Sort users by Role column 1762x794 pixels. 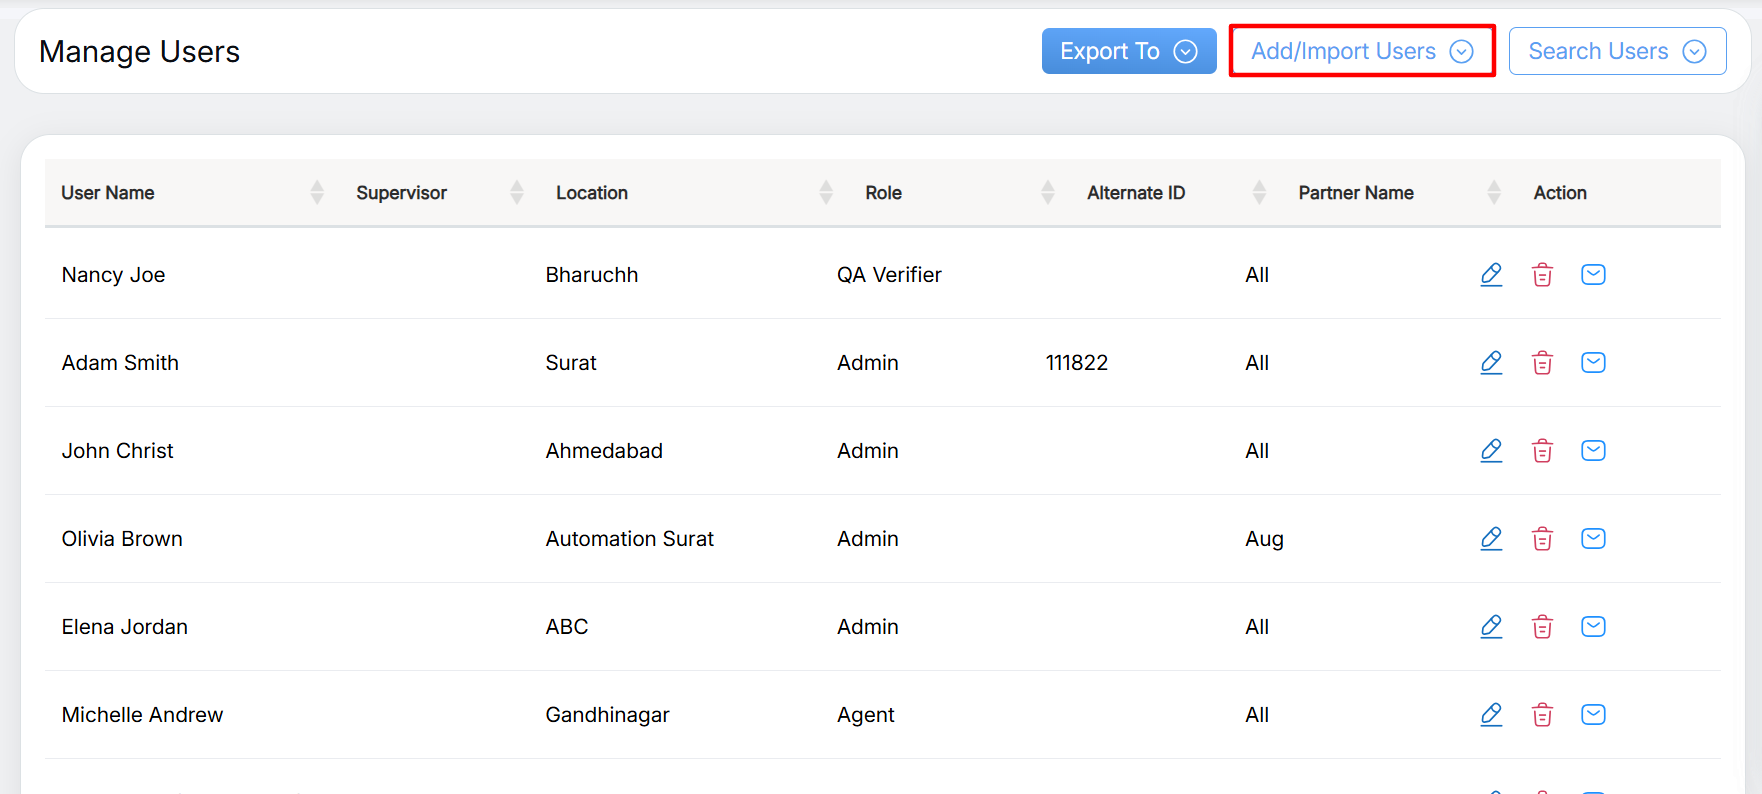click(1047, 192)
